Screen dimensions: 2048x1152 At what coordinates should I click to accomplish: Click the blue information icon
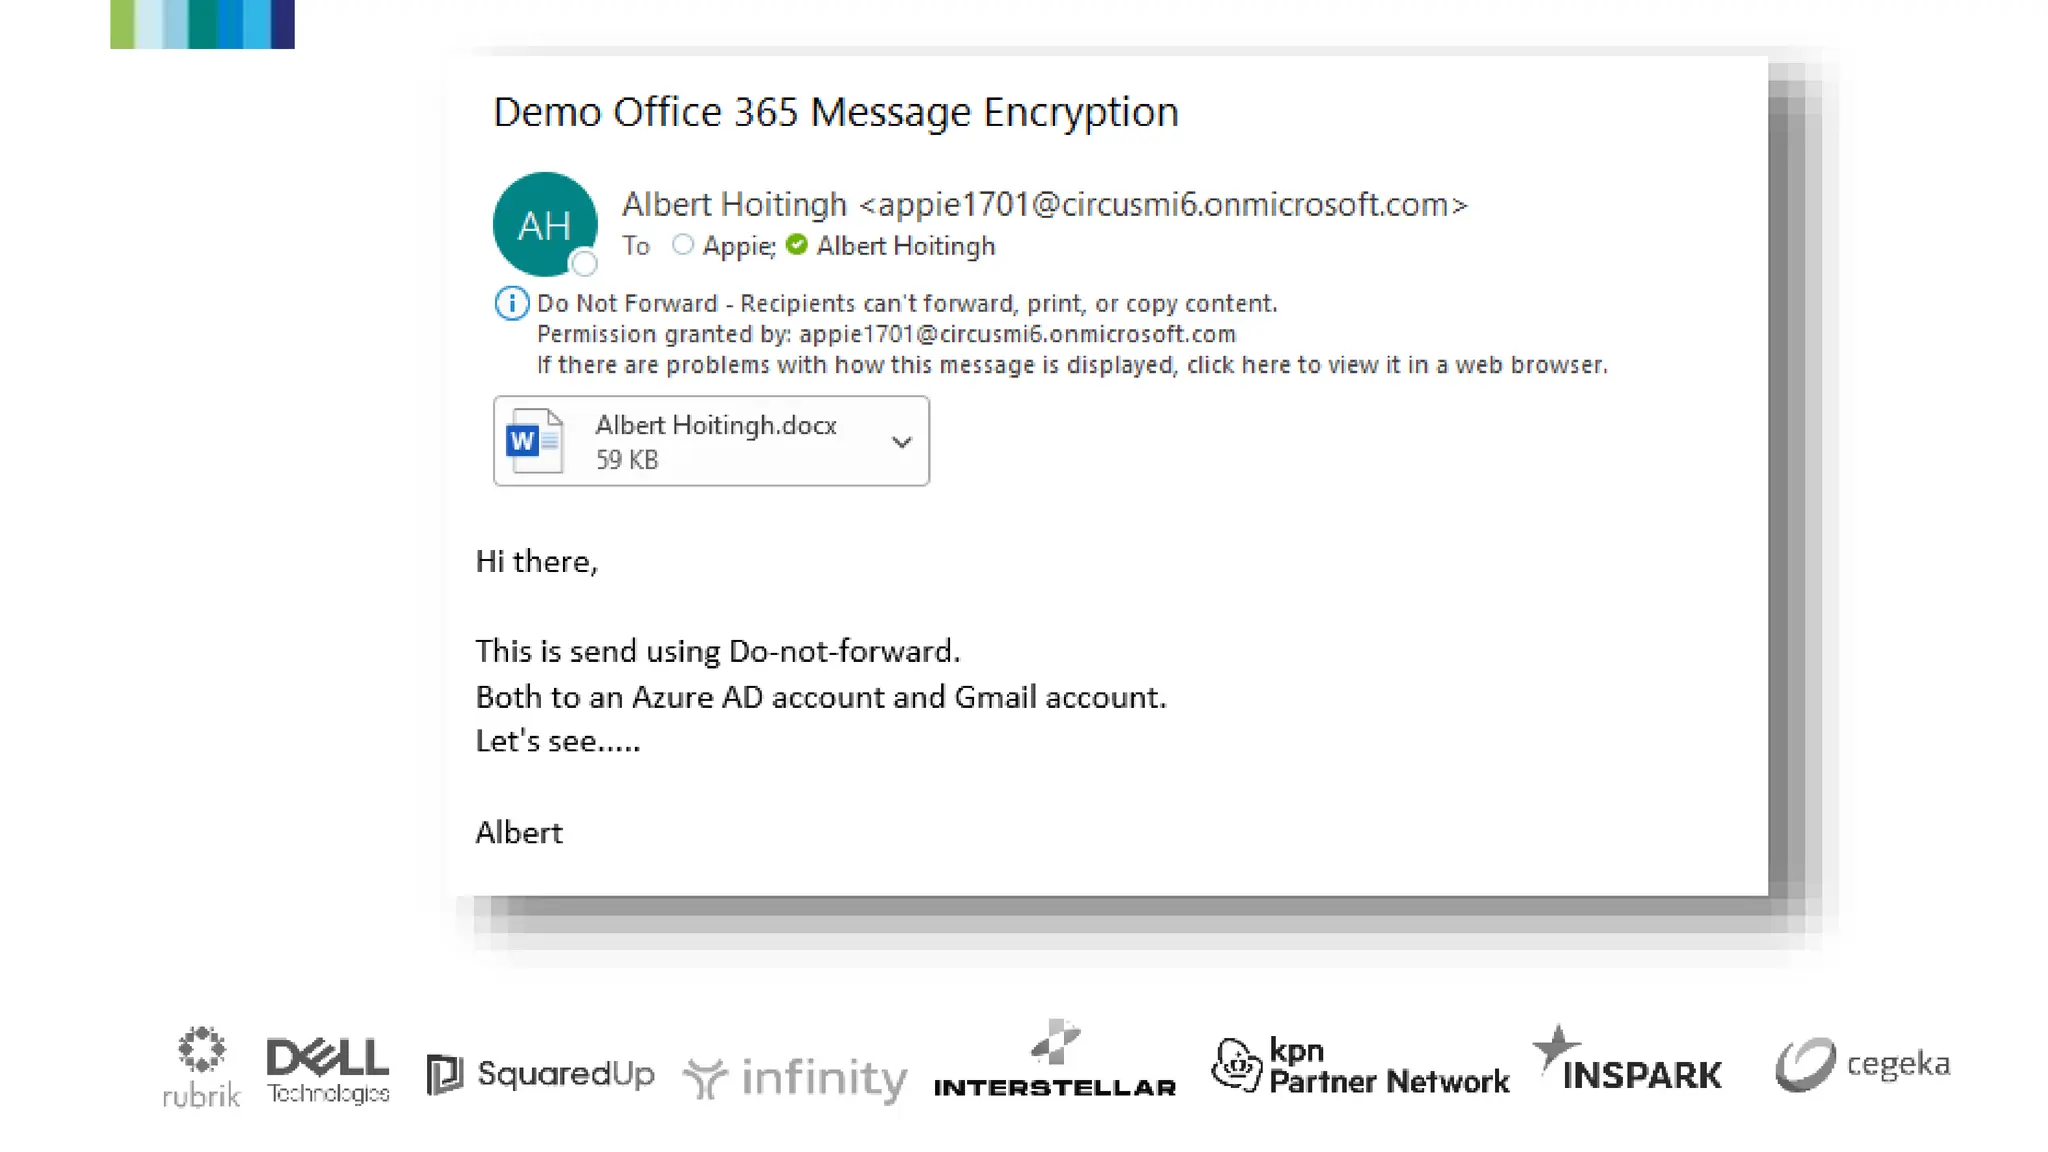511,303
